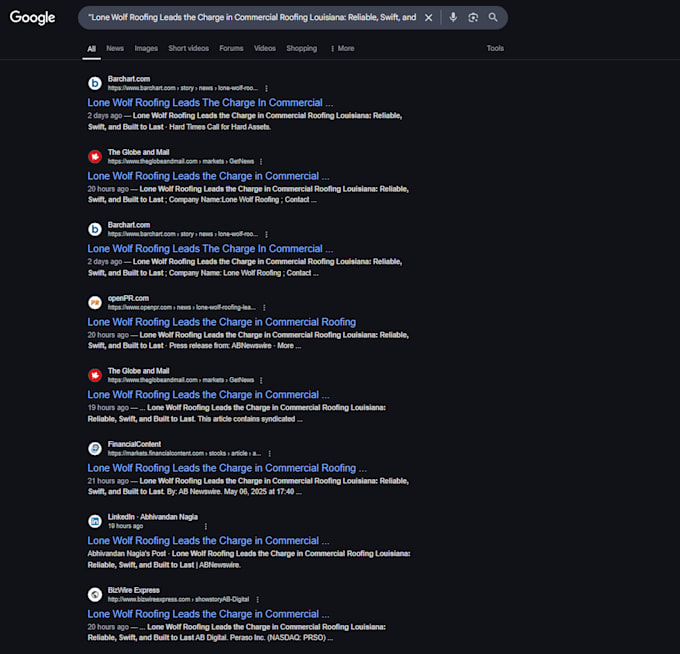
Task: Click first Barchart.com site name
Action: (x=129, y=79)
